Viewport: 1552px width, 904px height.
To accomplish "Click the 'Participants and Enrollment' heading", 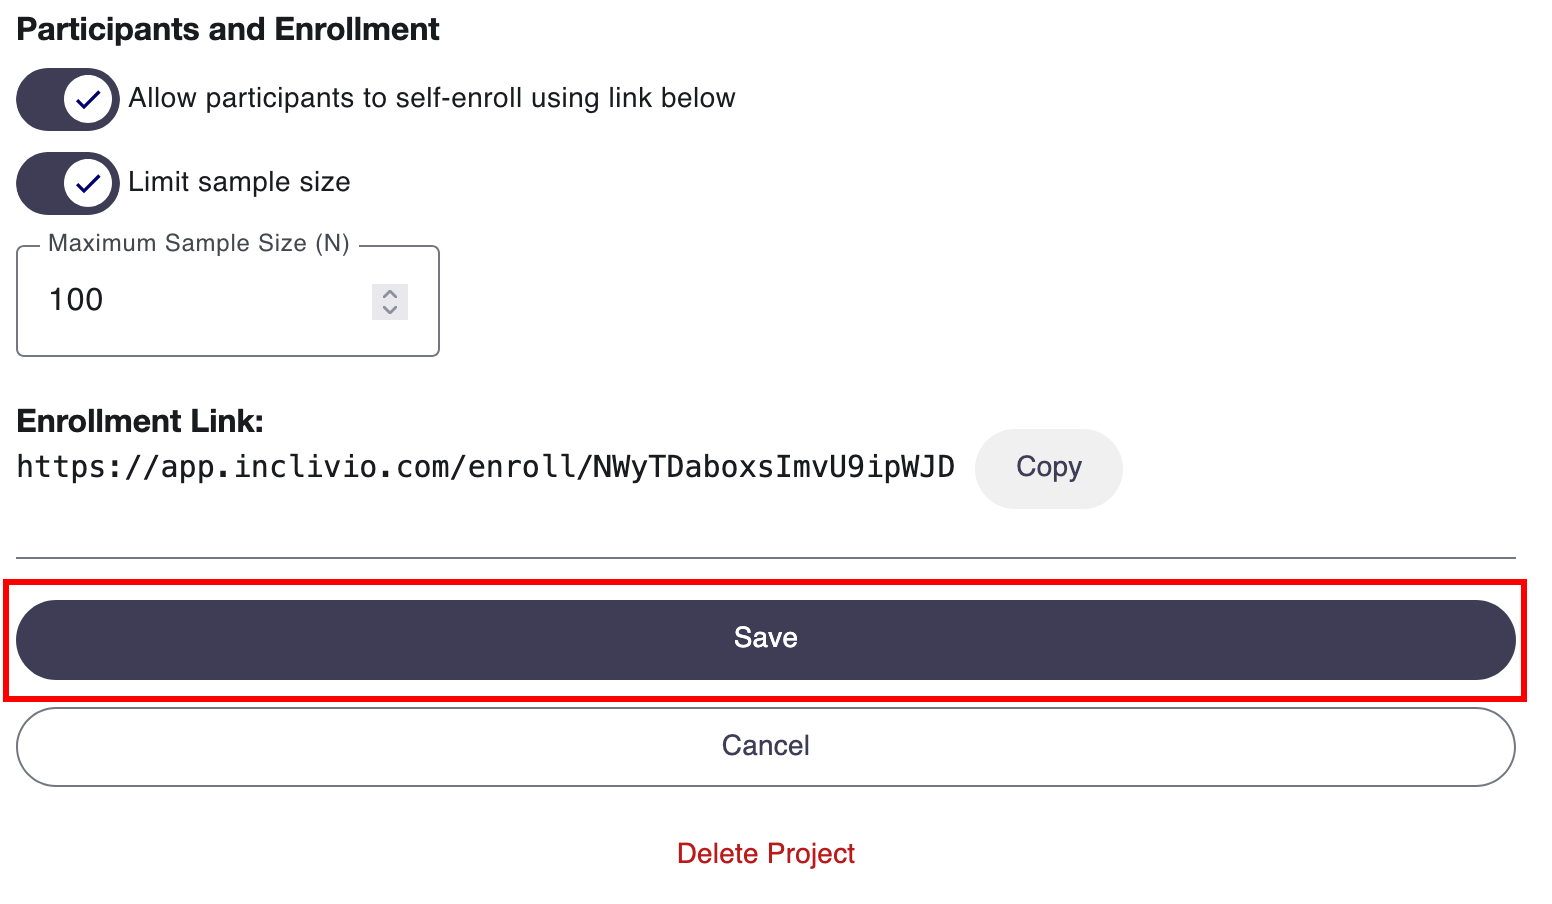I will [x=228, y=29].
